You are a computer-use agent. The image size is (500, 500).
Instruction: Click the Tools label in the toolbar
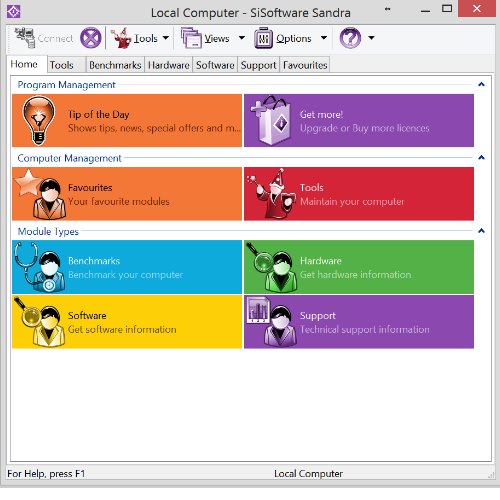pyautogui.click(x=146, y=39)
